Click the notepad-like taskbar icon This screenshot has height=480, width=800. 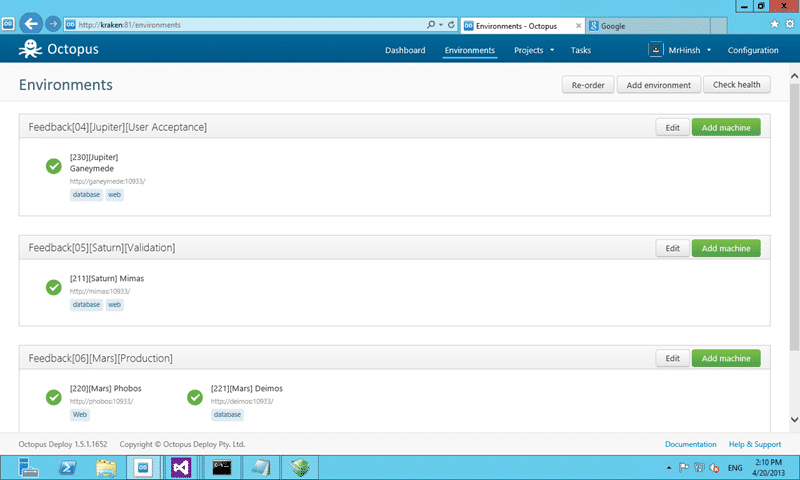point(261,467)
